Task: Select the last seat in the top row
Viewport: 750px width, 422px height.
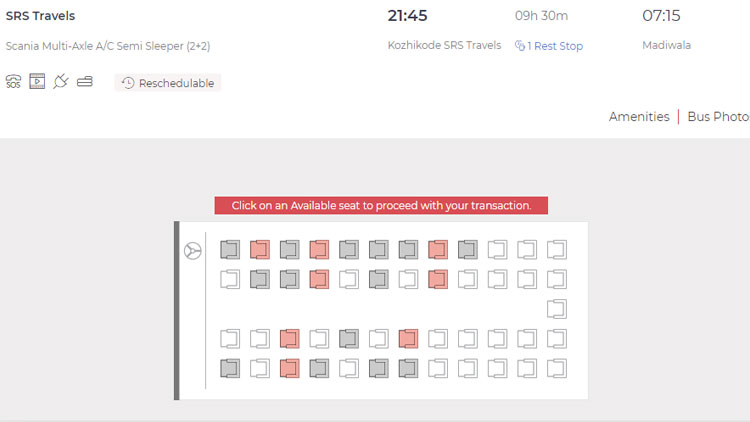Action: 557,249
